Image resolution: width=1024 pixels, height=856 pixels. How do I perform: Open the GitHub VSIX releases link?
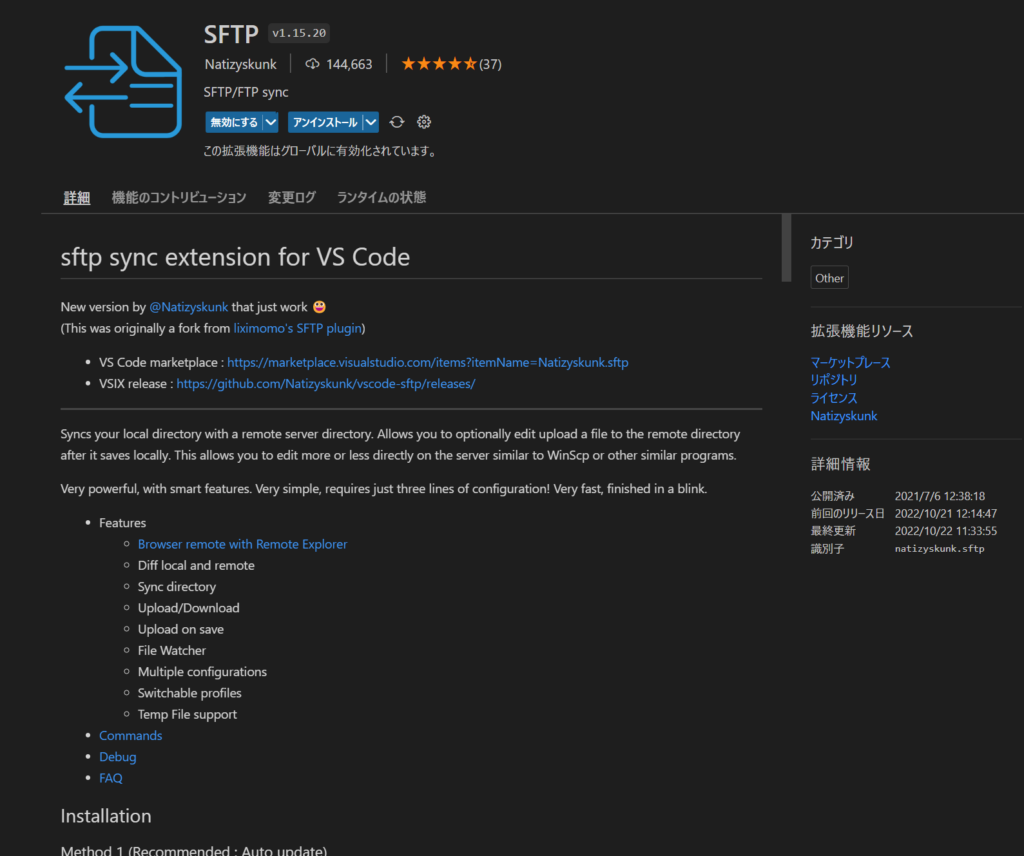325,383
